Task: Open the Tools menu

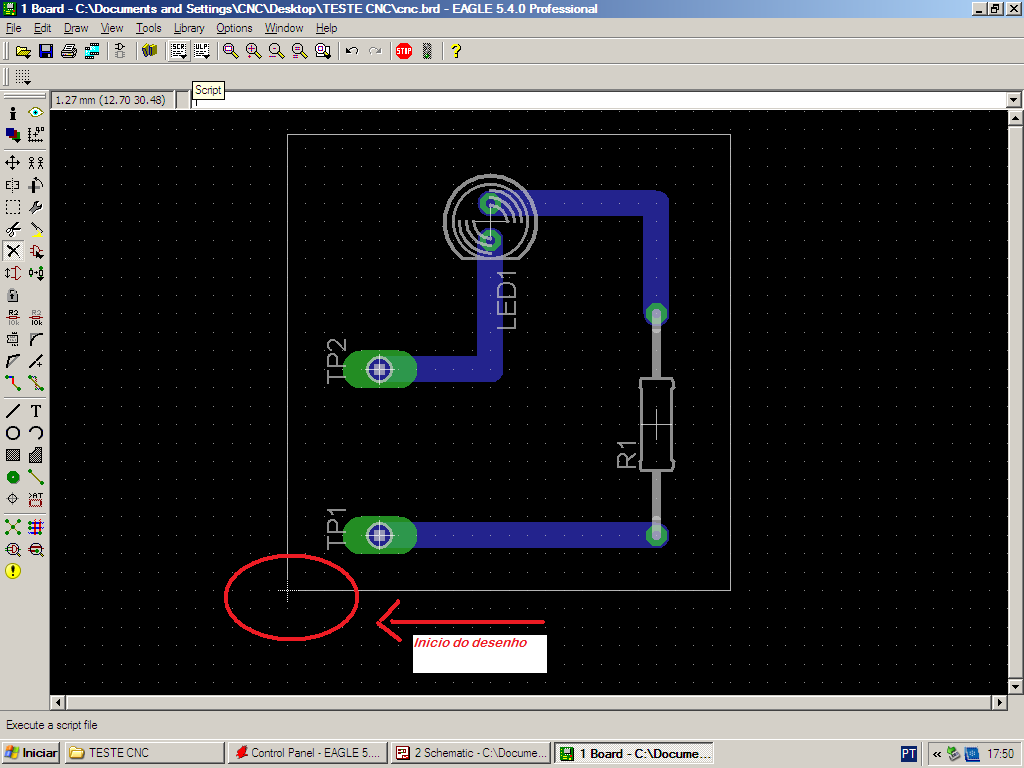Action: pyautogui.click(x=148, y=28)
